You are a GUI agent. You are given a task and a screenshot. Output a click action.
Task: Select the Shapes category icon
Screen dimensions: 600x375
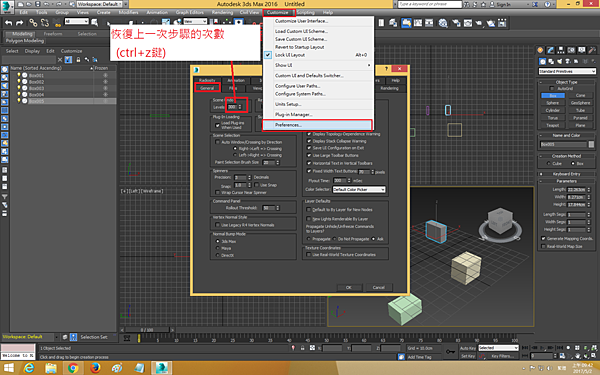click(551, 61)
